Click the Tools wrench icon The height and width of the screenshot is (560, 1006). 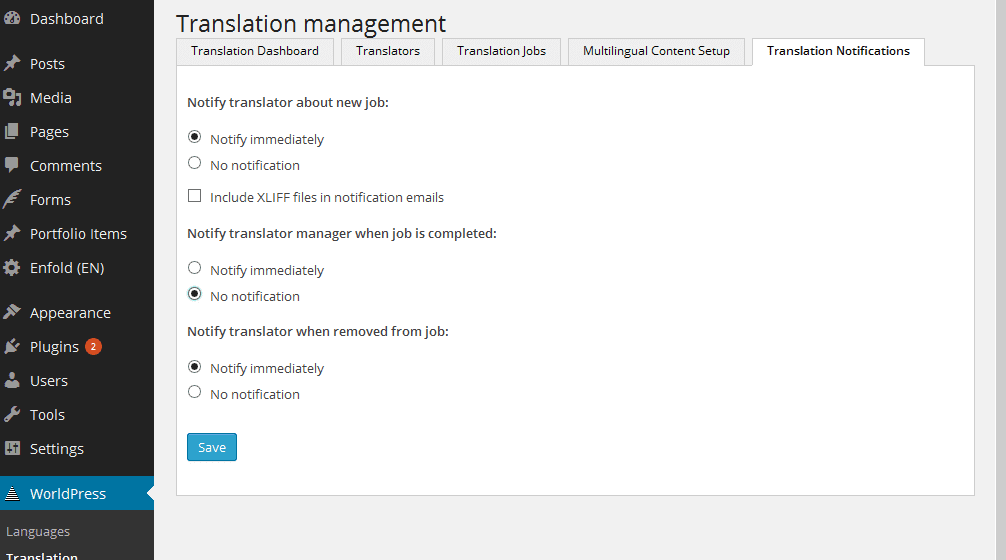coord(12,414)
